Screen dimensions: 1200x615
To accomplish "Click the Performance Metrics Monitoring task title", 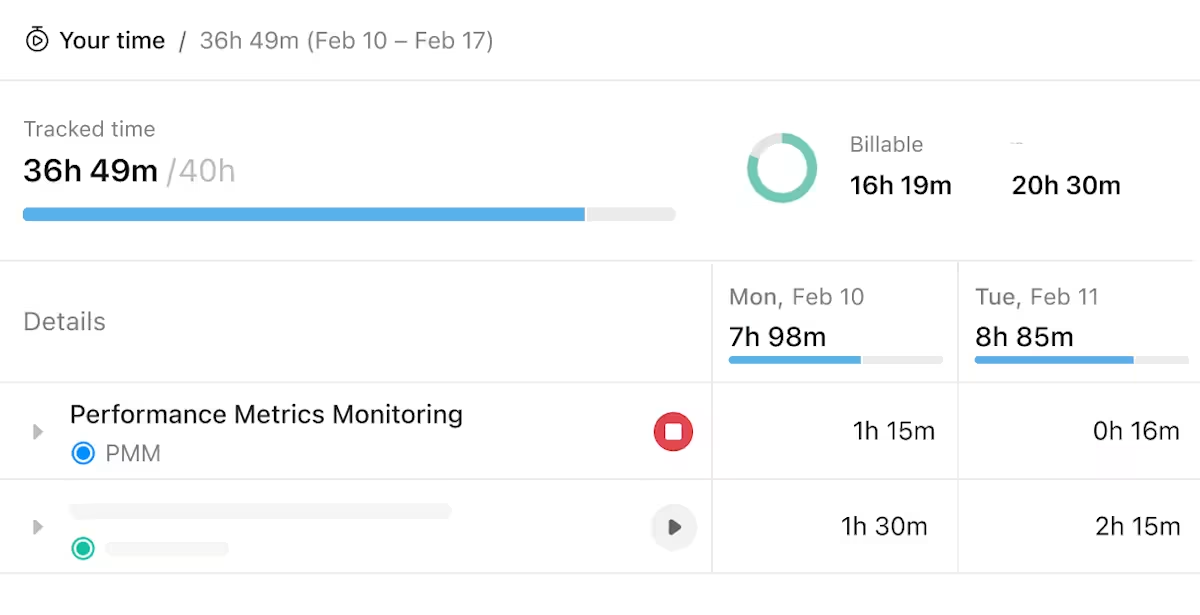I will coord(266,414).
